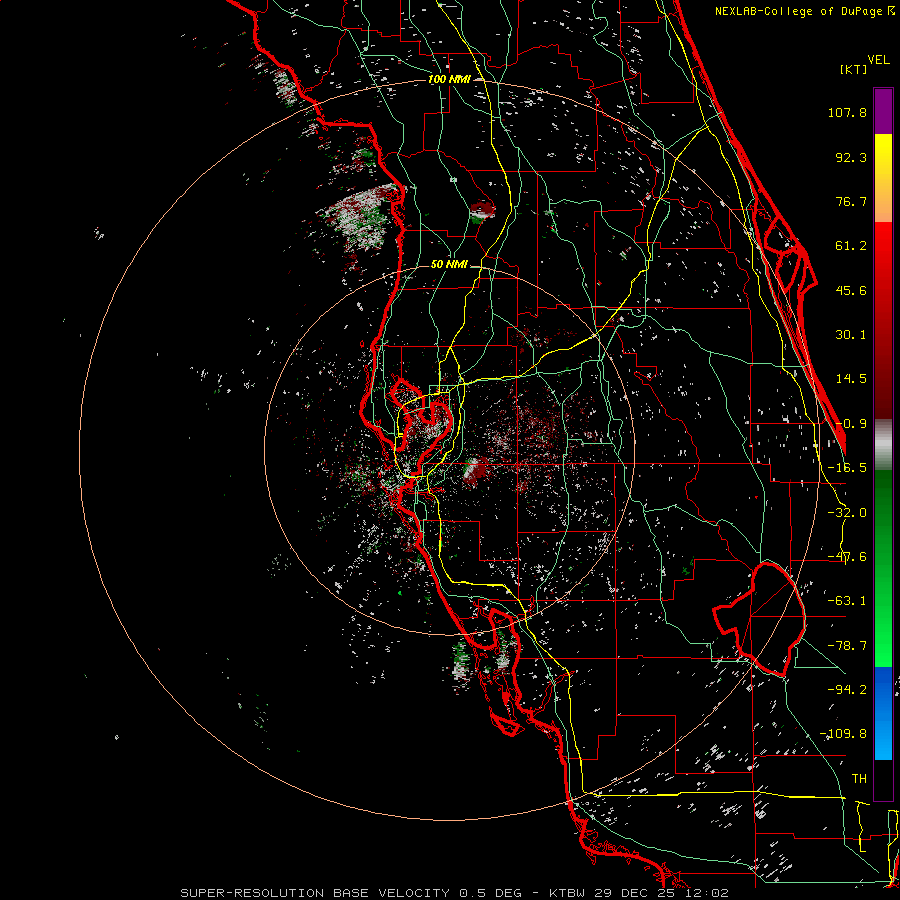The image size is (900, 900).
Task: Click the -0.9 velocity scale value
Action: pyautogui.click(x=851, y=424)
